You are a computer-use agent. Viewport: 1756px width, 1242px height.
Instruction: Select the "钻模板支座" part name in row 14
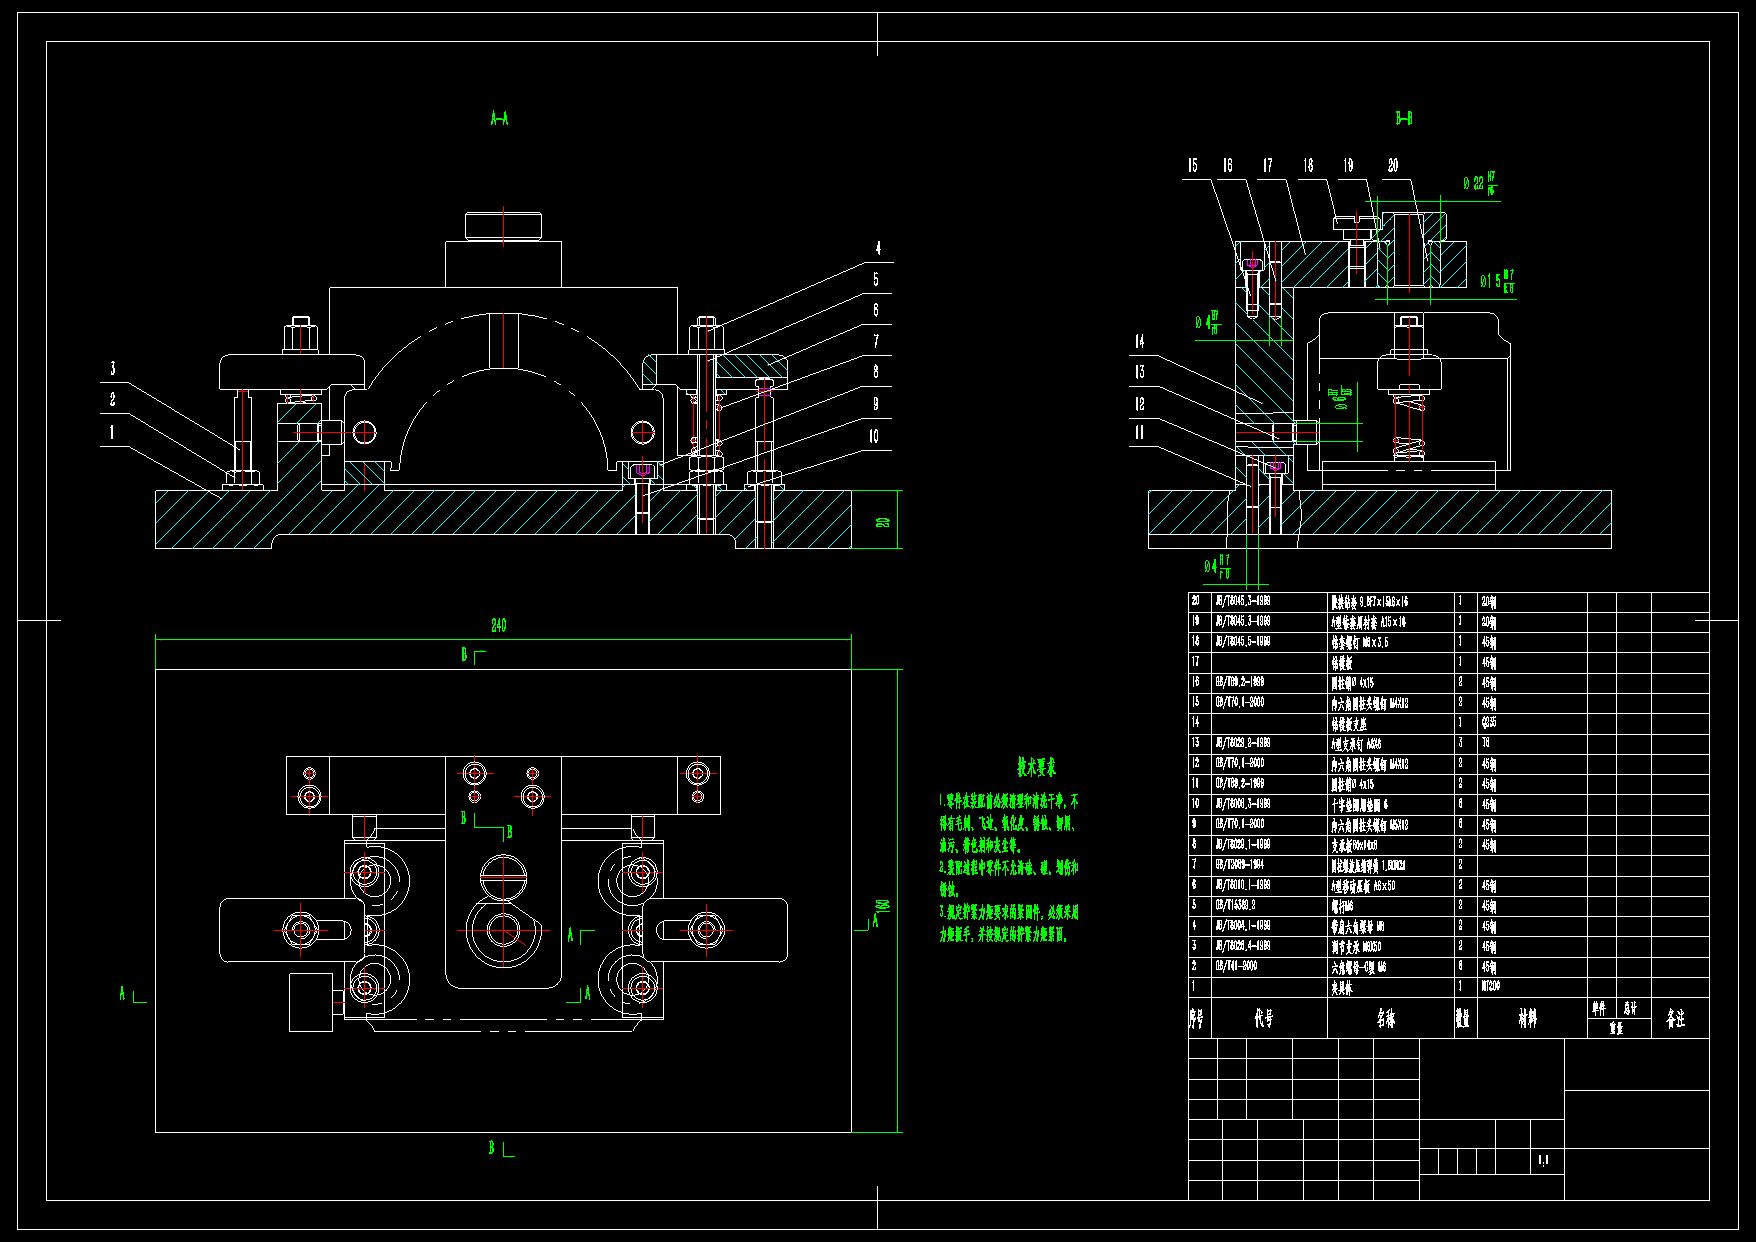tap(1349, 723)
